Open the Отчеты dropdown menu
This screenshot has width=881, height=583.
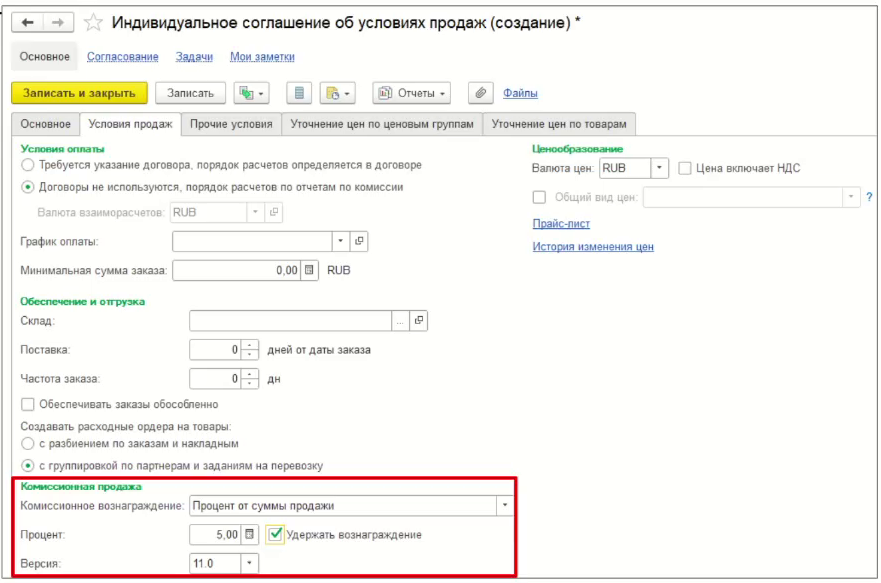point(411,93)
